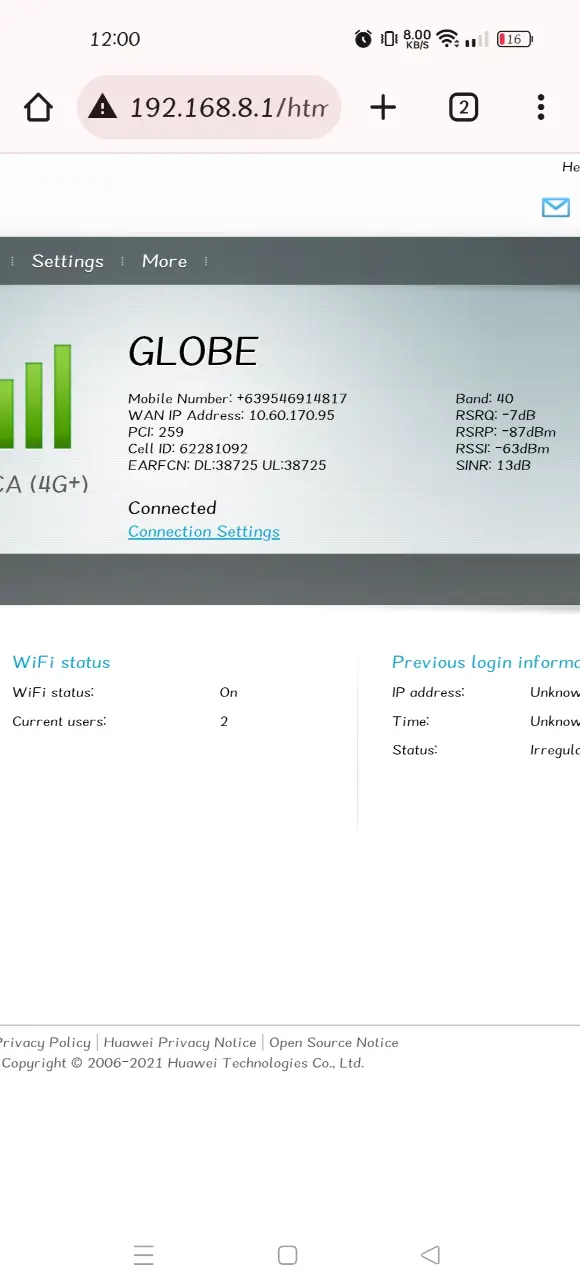Image resolution: width=580 pixels, height=1280 pixels.
Task: Select the RSSI: -63dBm reading
Action: [x=503, y=449]
